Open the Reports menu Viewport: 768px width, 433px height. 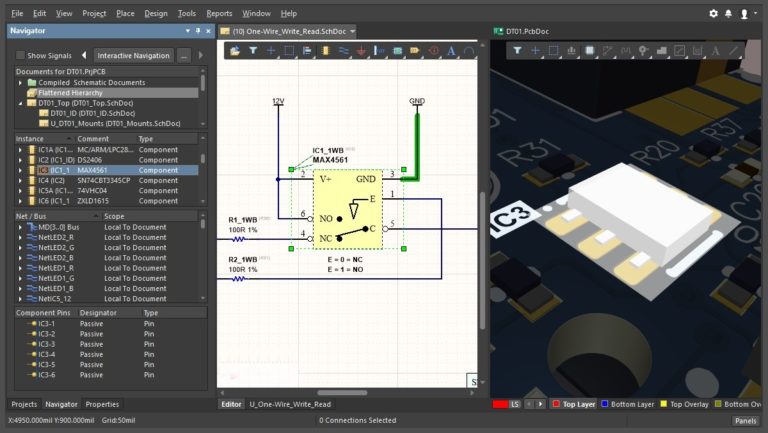pyautogui.click(x=219, y=13)
